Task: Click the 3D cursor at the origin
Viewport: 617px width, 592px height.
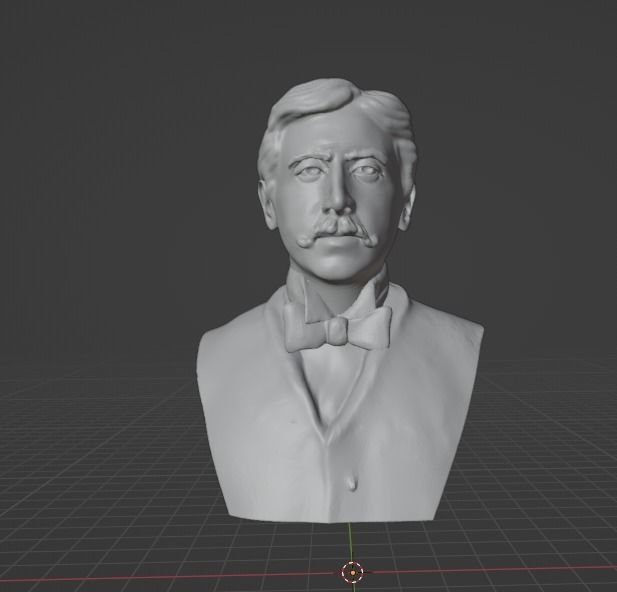Action: click(352, 572)
